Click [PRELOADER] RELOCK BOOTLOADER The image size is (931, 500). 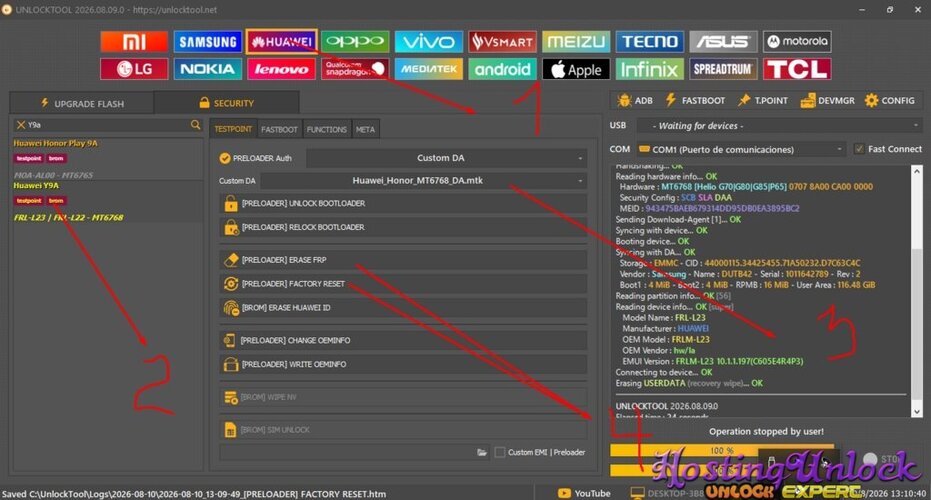[403, 227]
